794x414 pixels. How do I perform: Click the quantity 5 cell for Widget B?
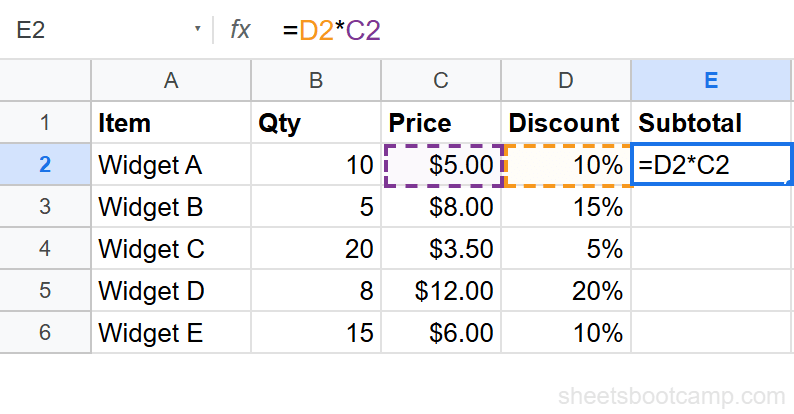[316, 206]
